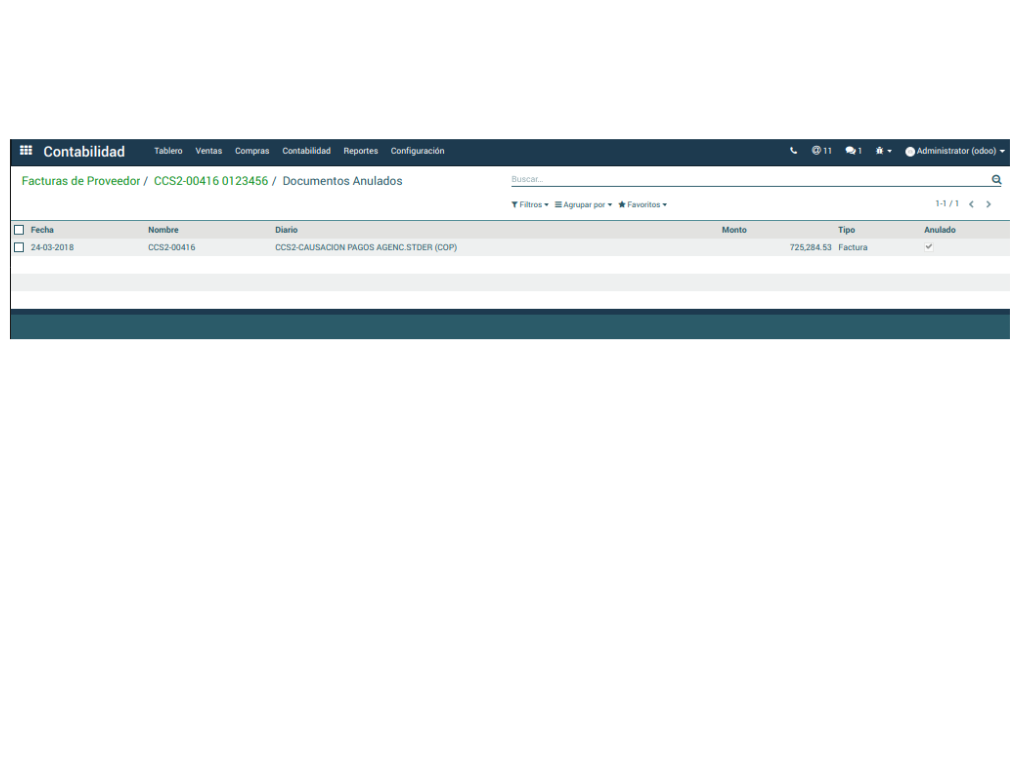The image size is (1023, 767).
Task: Go back to CCS2-00416 0123456 breadcrumb
Action: 211,181
